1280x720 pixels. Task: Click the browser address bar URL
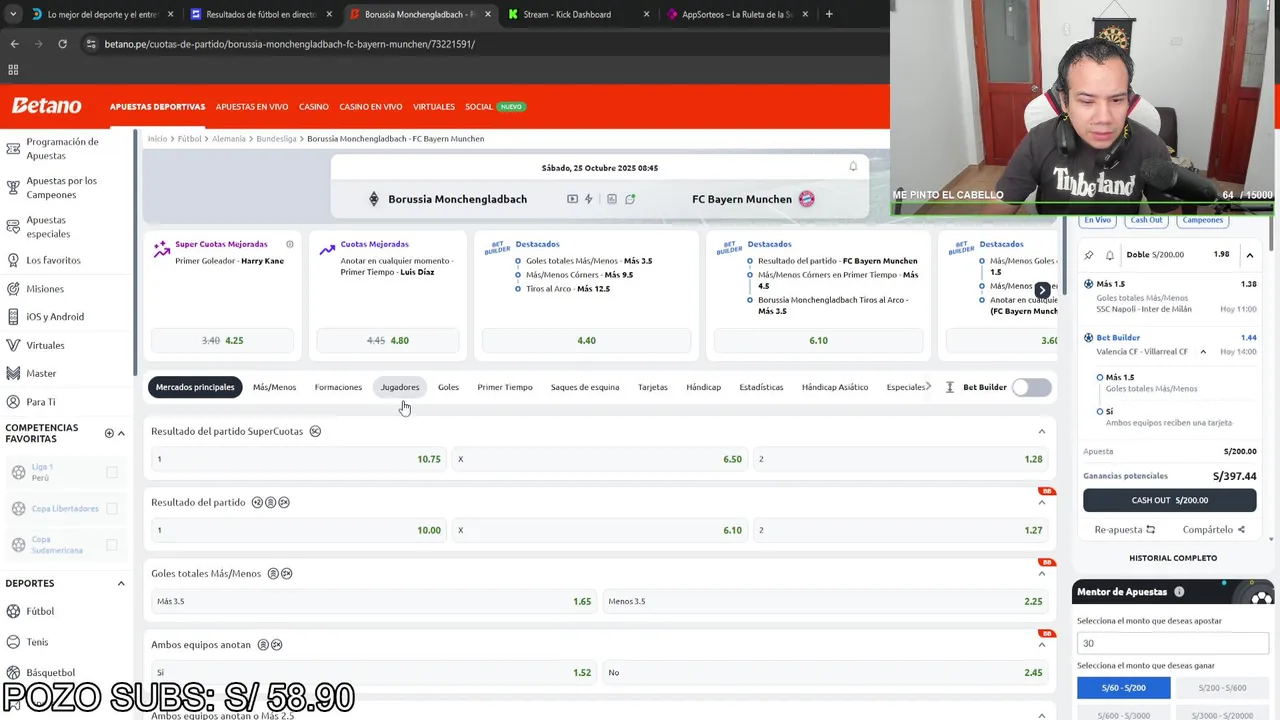(x=290, y=44)
